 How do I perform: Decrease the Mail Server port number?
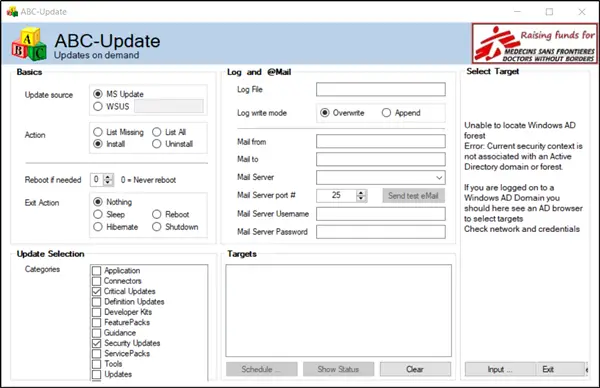361,198
